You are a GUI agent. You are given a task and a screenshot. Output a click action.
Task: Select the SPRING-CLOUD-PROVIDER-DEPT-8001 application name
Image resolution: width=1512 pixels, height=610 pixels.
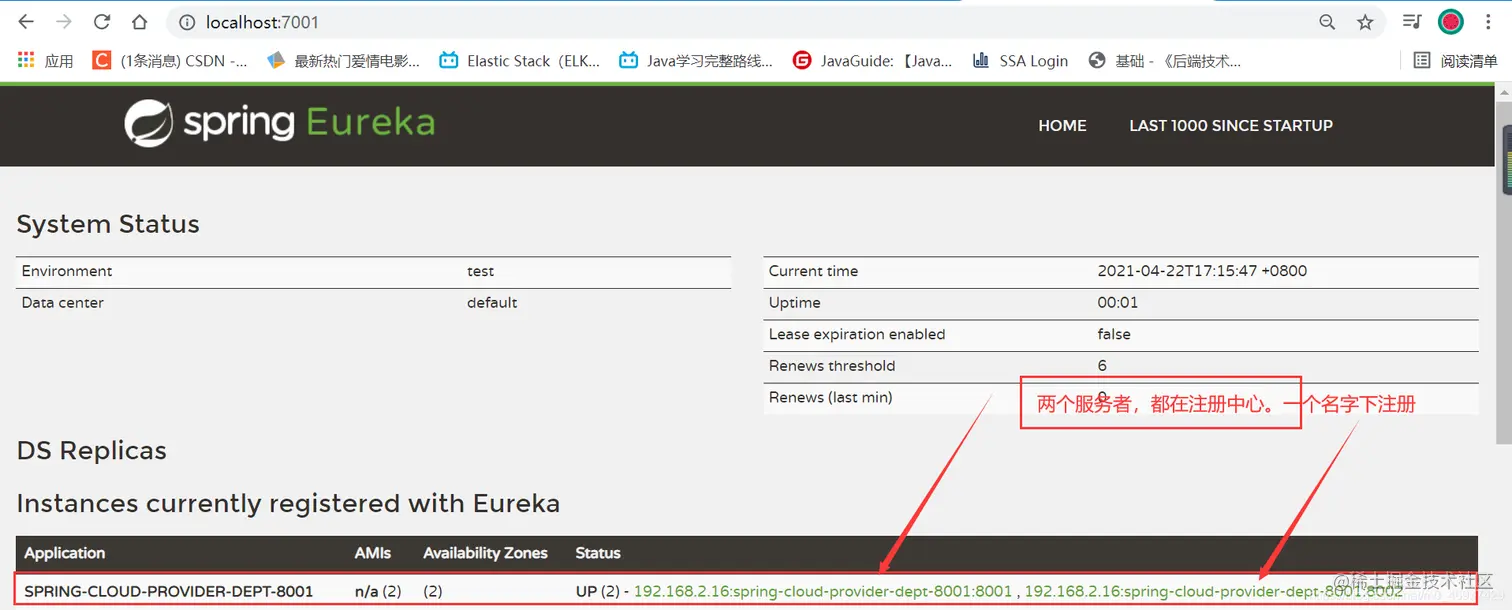[x=169, y=591]
